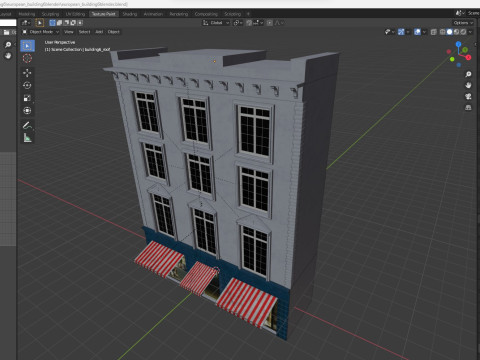Choose the Set new selection mode icon

(x=52, y=23)
